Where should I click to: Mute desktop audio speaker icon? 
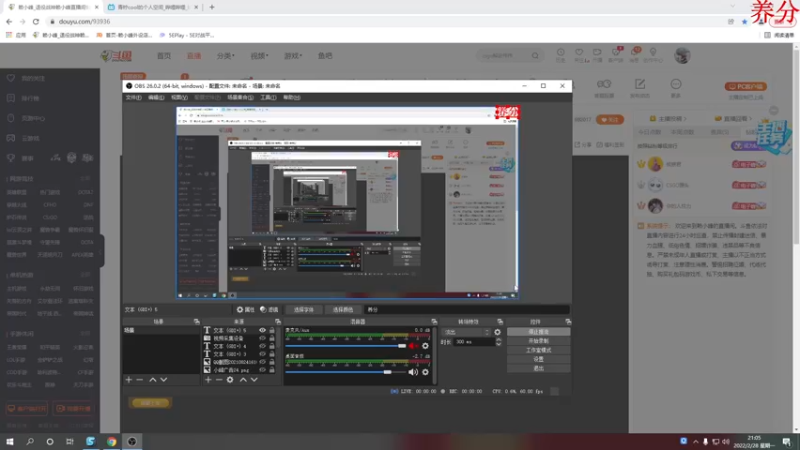(x=413, y=372)
